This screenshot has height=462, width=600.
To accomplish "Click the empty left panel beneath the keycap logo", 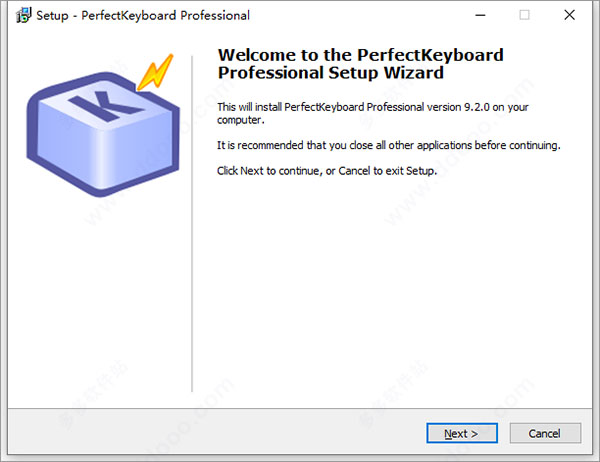I will pyautogui.click(x=99, y=299).
